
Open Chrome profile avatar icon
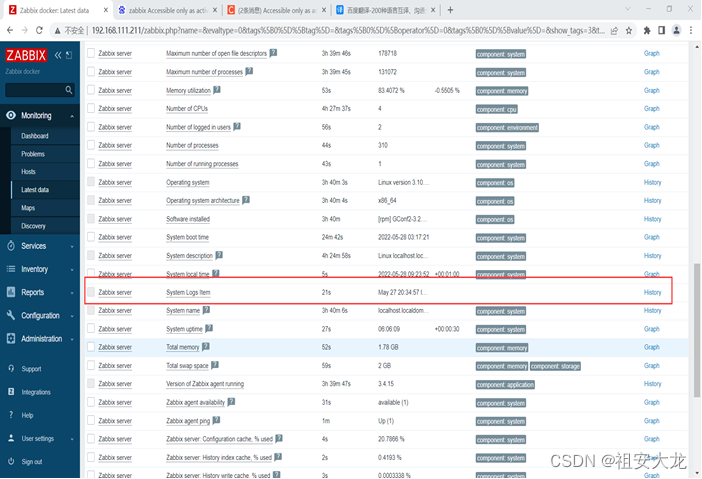(x=676, y=30)
